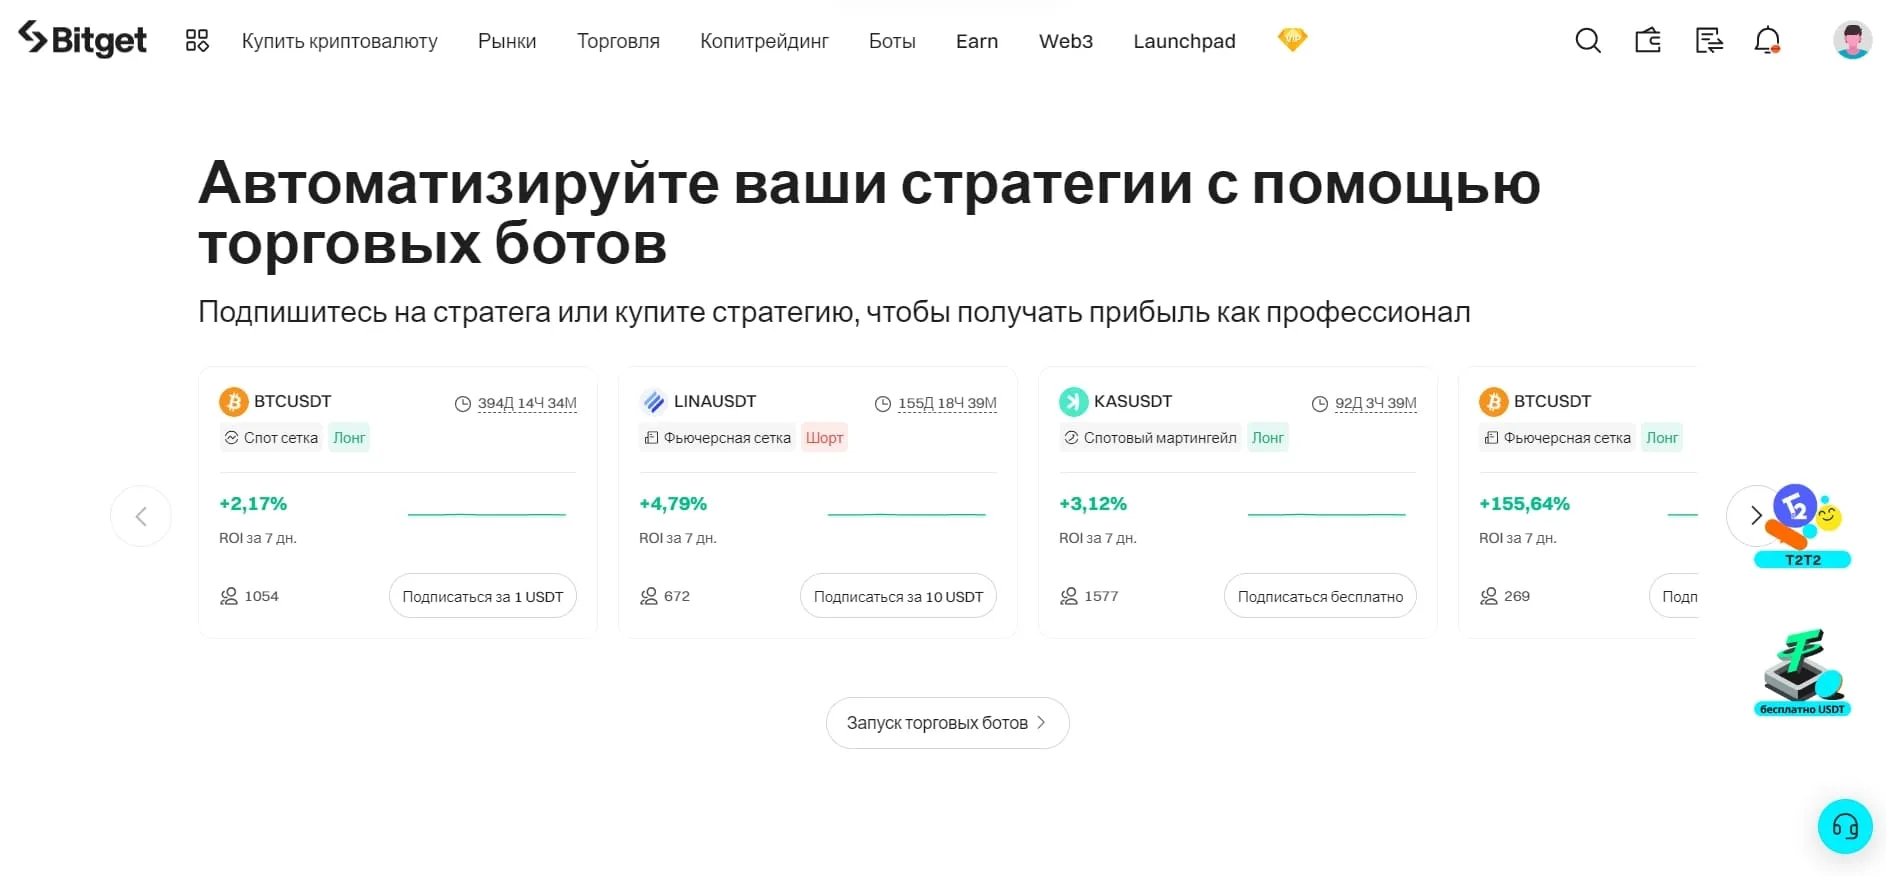The image size is (1886, 876).
Task: Open the apps grid menu icon
Action: tap(197, 41)
